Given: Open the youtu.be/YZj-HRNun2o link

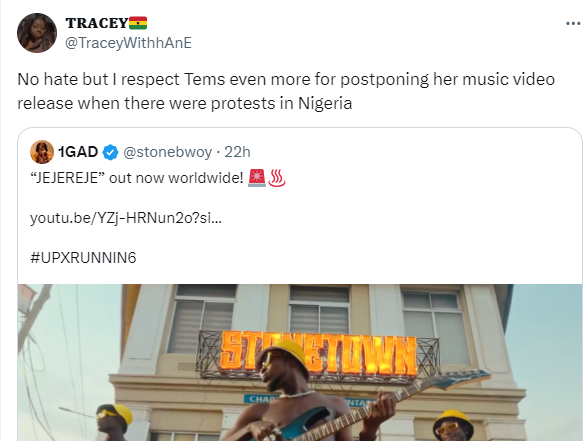Looking at the screenshot, I should pos(126,218).
